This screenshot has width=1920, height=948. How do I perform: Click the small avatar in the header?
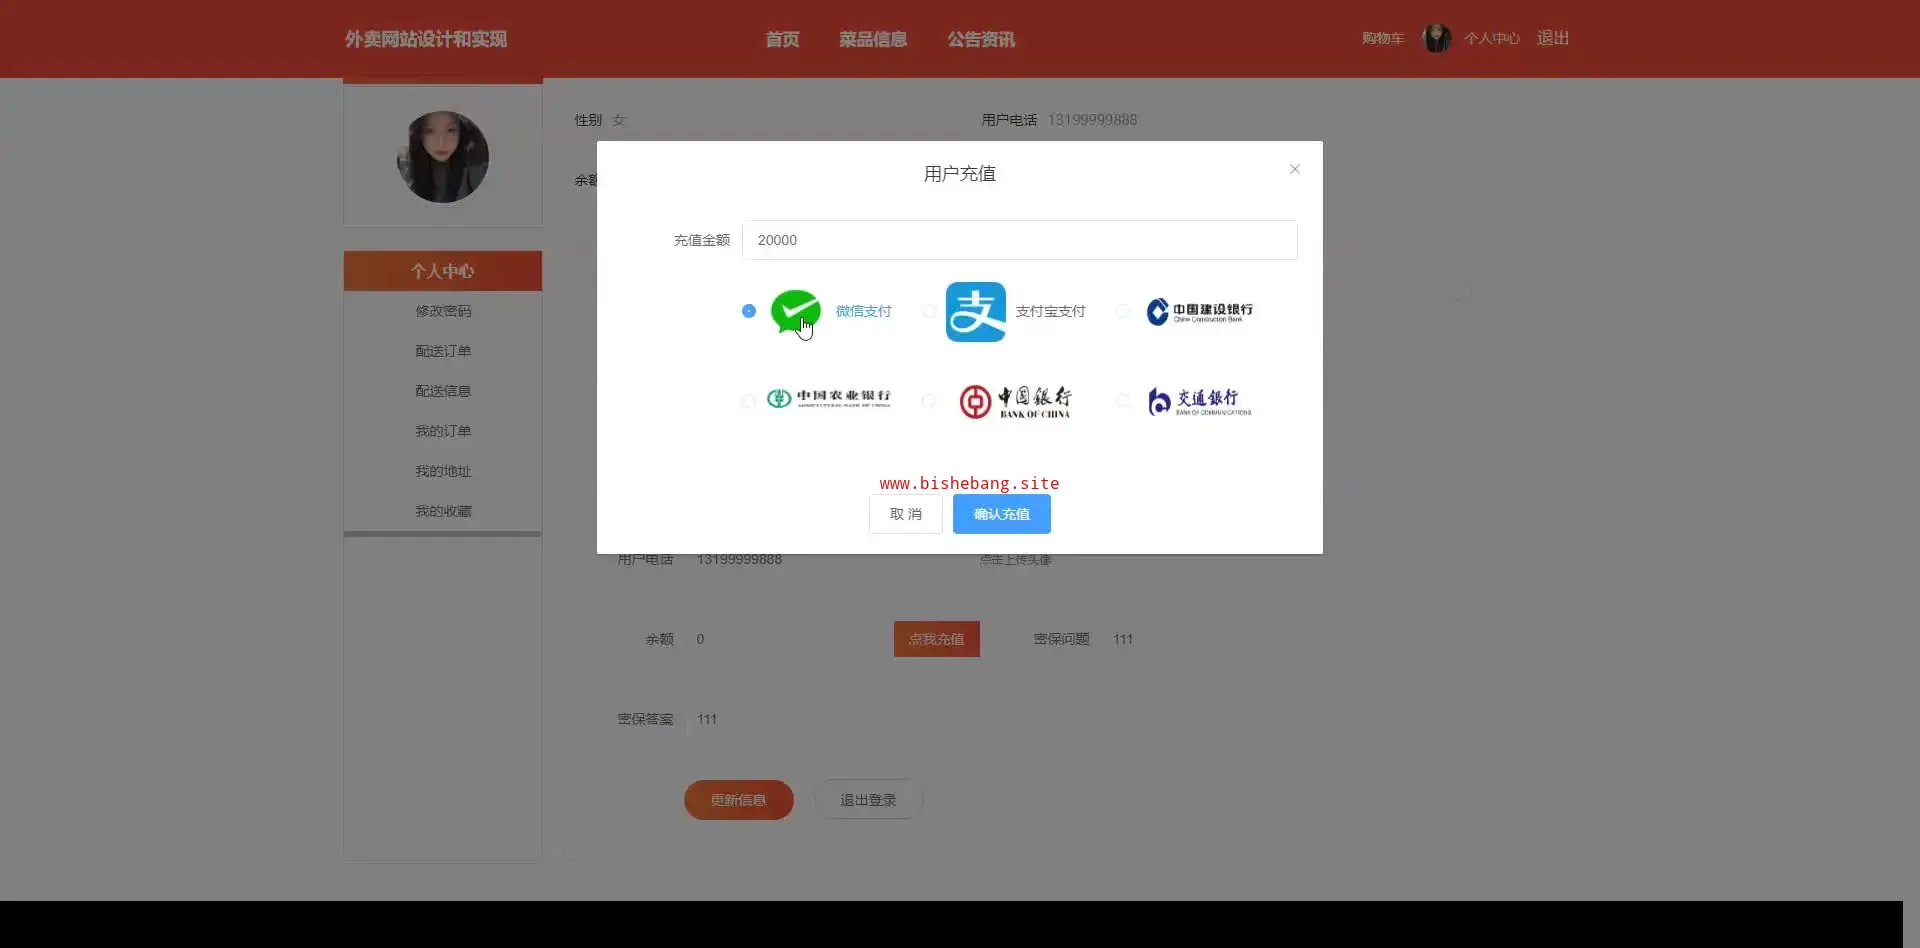1437,38
